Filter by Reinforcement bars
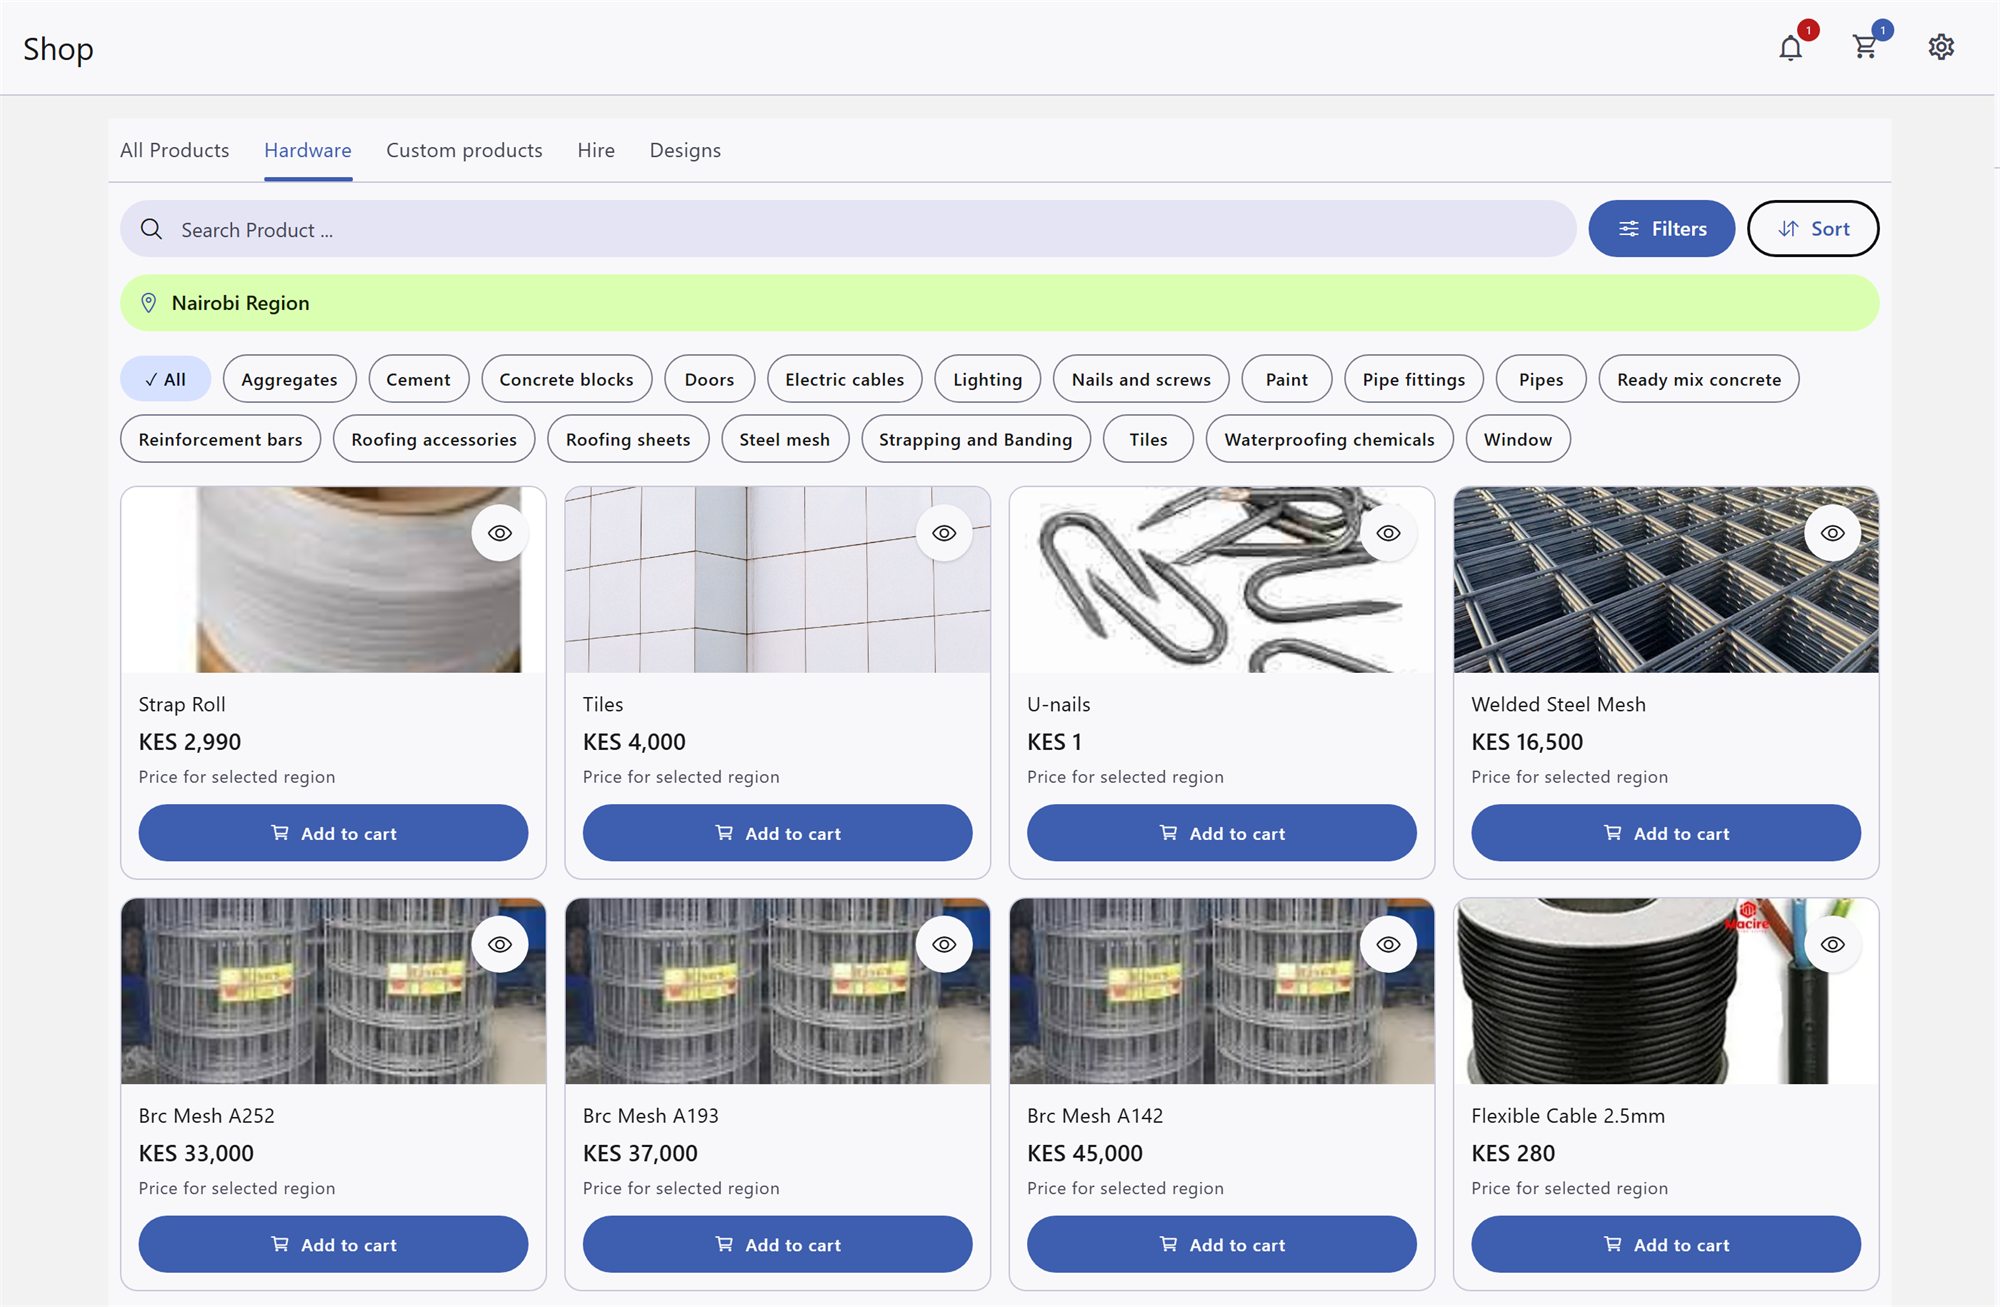The height and width of the screenshot is (1307, 2000). click(x=220, y=439)
